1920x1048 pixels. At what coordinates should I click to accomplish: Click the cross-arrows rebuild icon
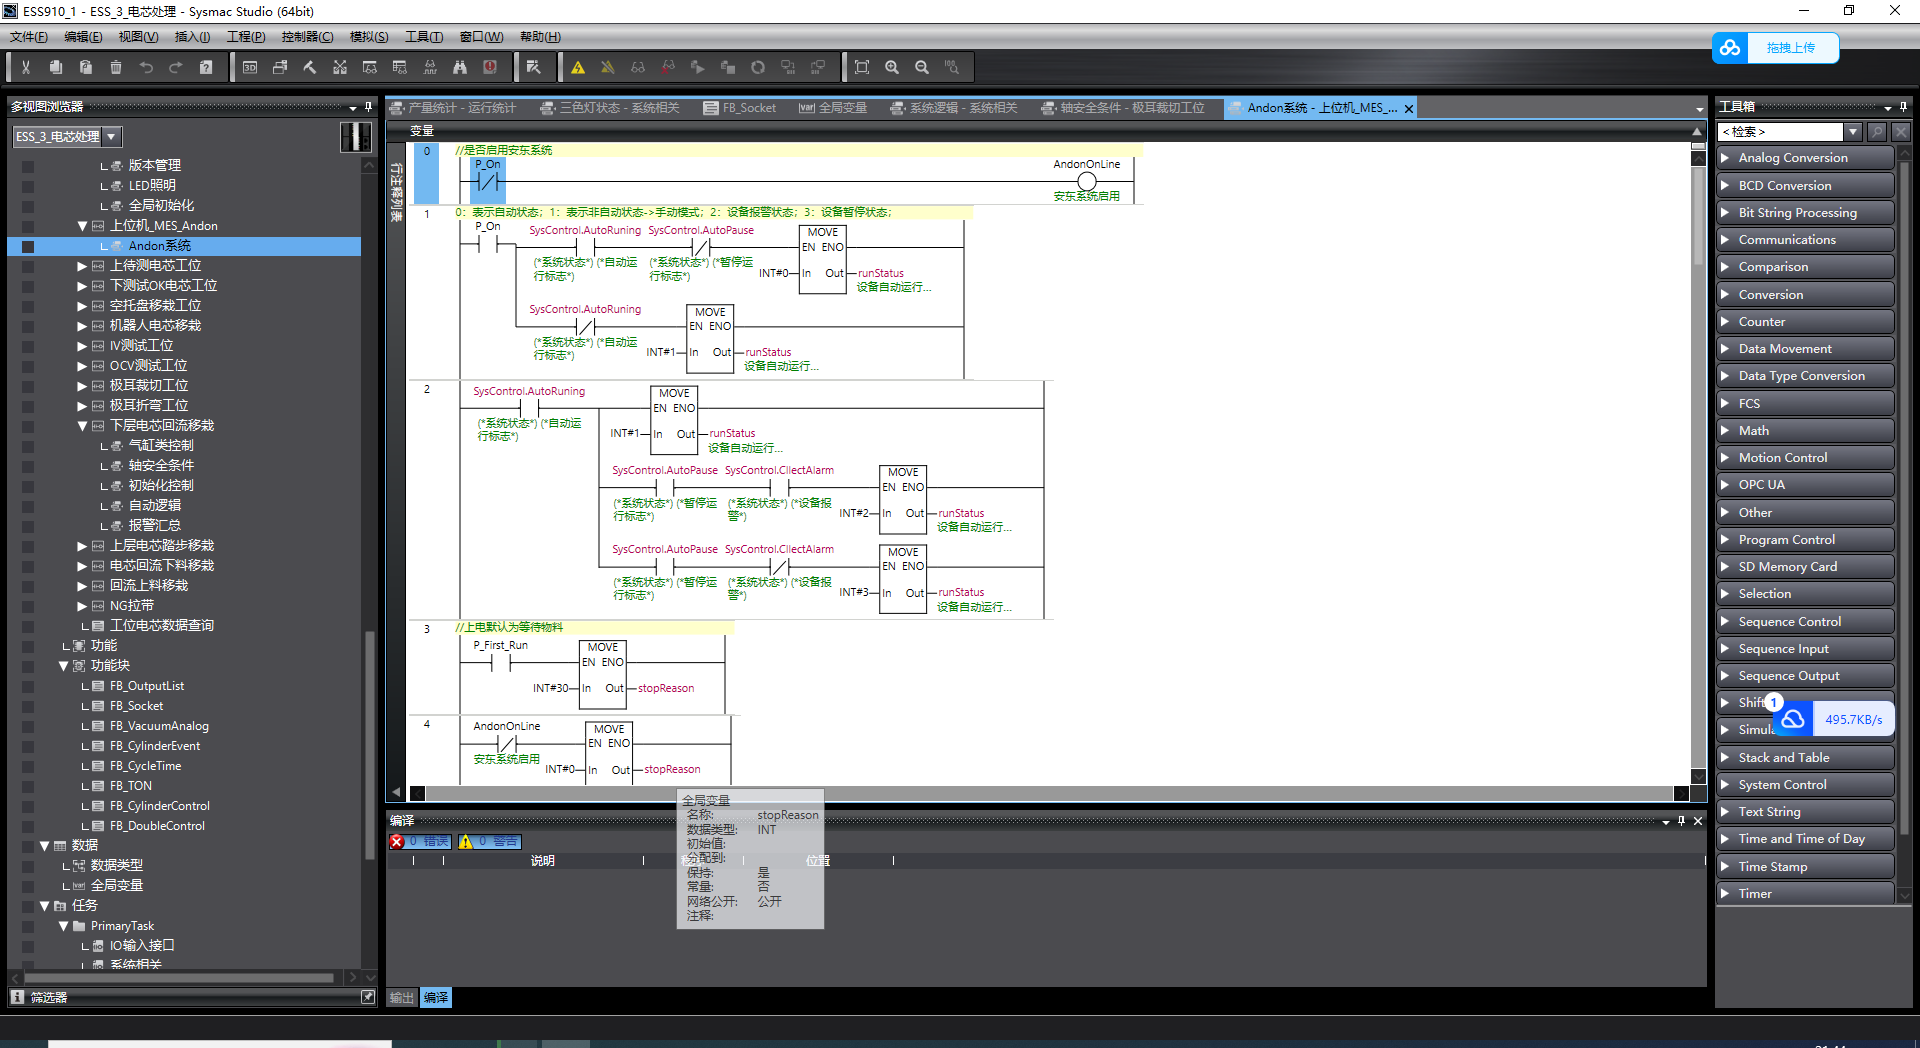[340, 67]
